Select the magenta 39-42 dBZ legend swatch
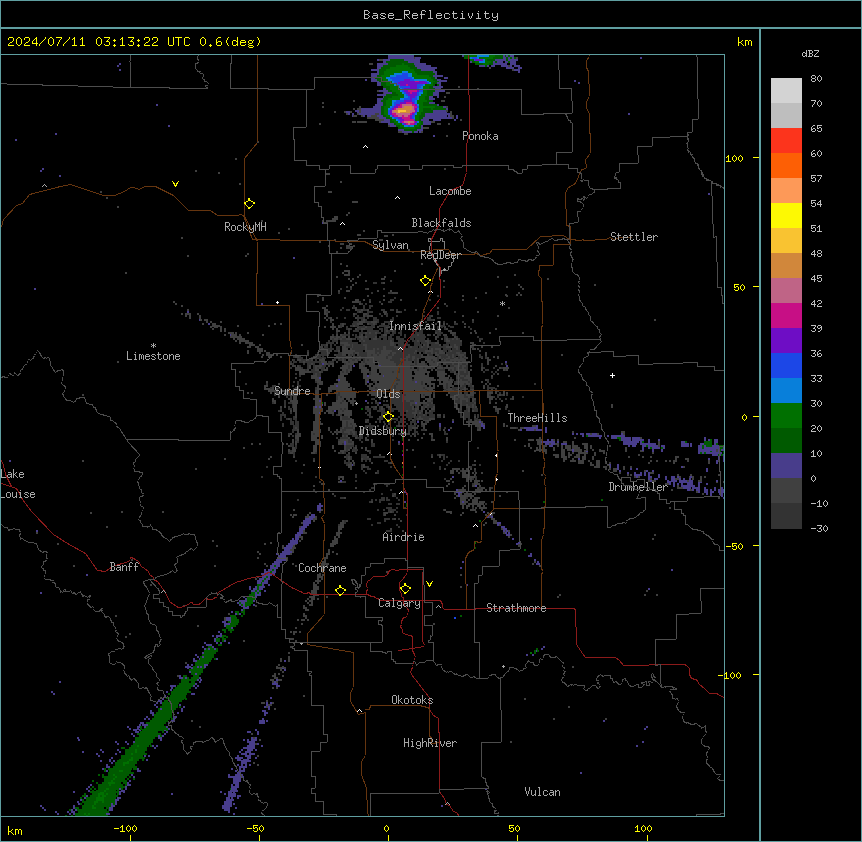The height and width of the screenshot is (842, 862). click(786, 315)
